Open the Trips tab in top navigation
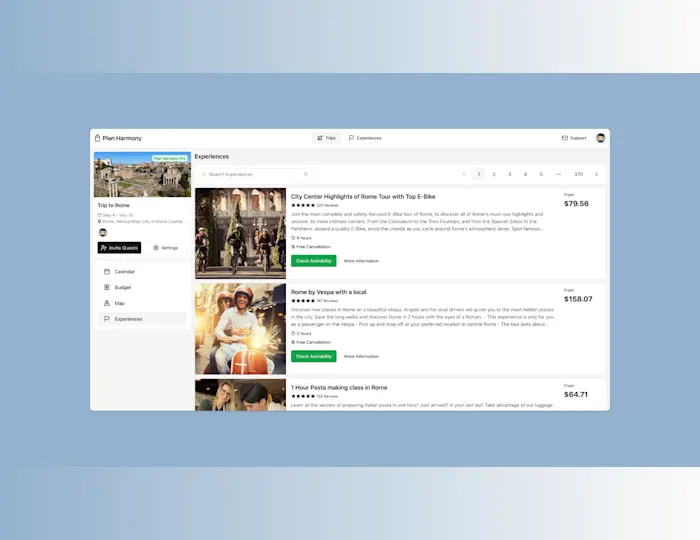This screenshot has width=700, height=540. [326, 138]
